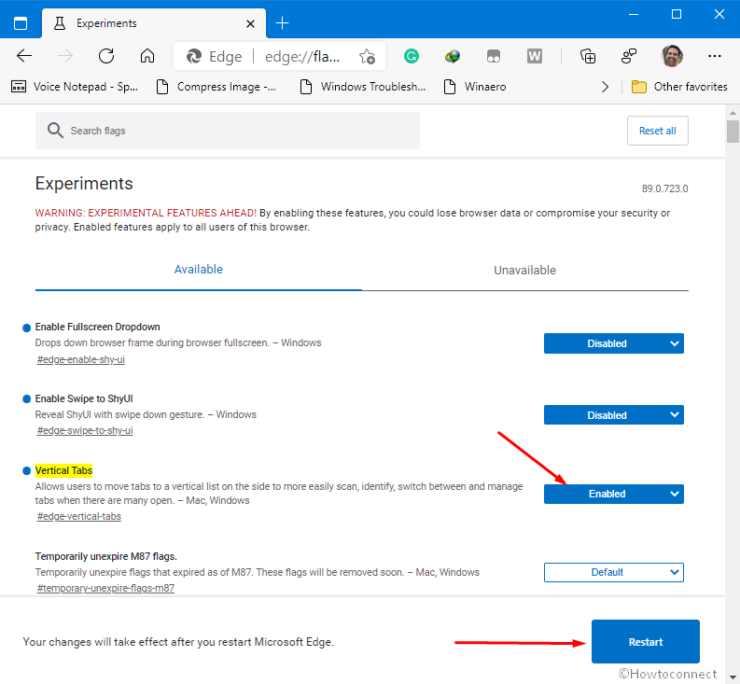Open Other favorites folder
740x684 pixels.
(x=679, y=87)
